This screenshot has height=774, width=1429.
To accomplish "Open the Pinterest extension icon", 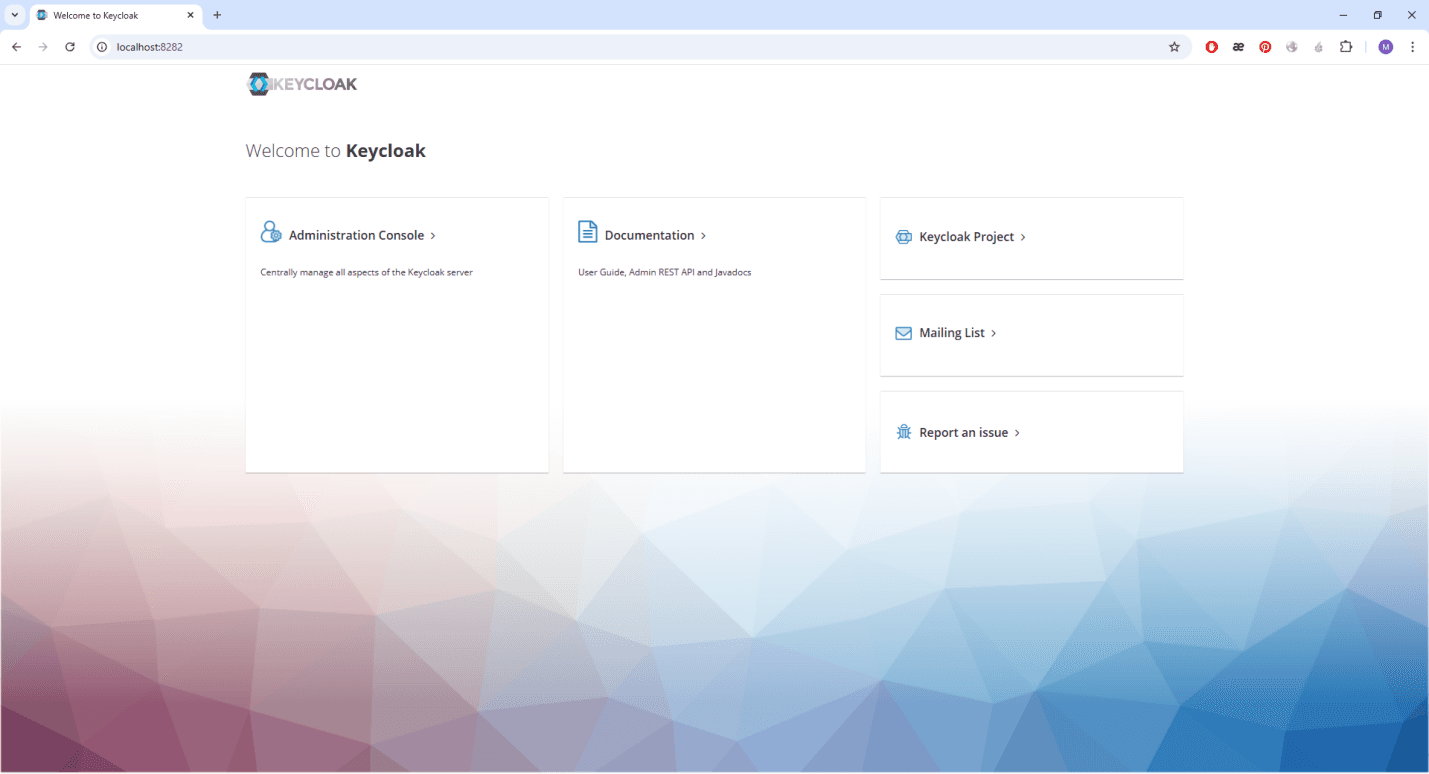I will [x=1265, y=47].
